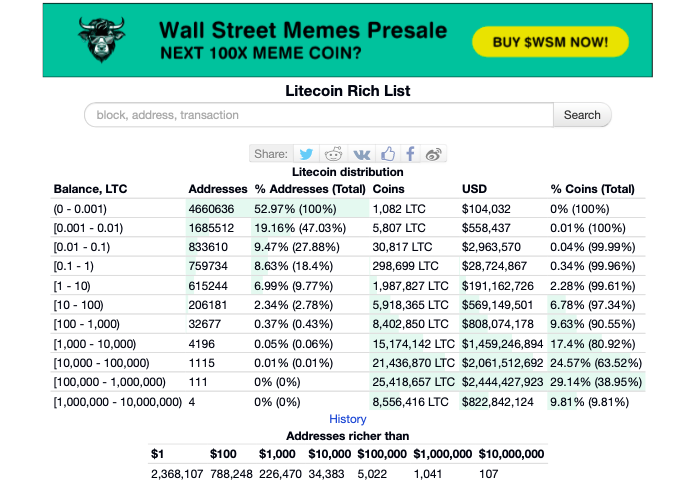Click the $28,724,867 USD cell
The image size is (688, 491).
(494, 266)
